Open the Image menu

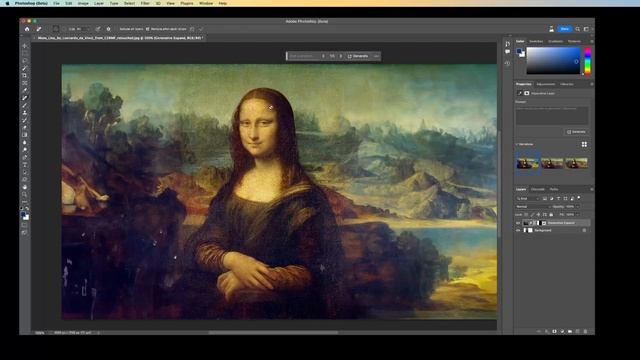tap(83, 3)
